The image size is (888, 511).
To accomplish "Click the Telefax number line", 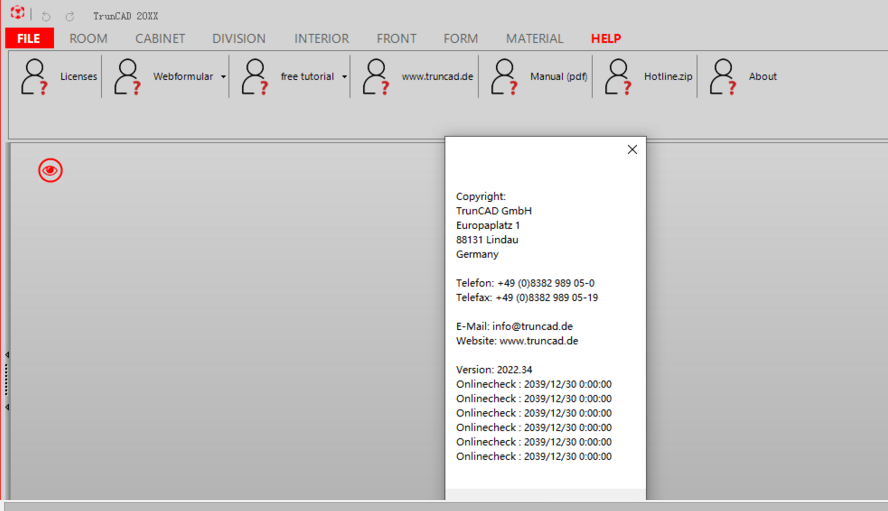I will click(527, 297).
